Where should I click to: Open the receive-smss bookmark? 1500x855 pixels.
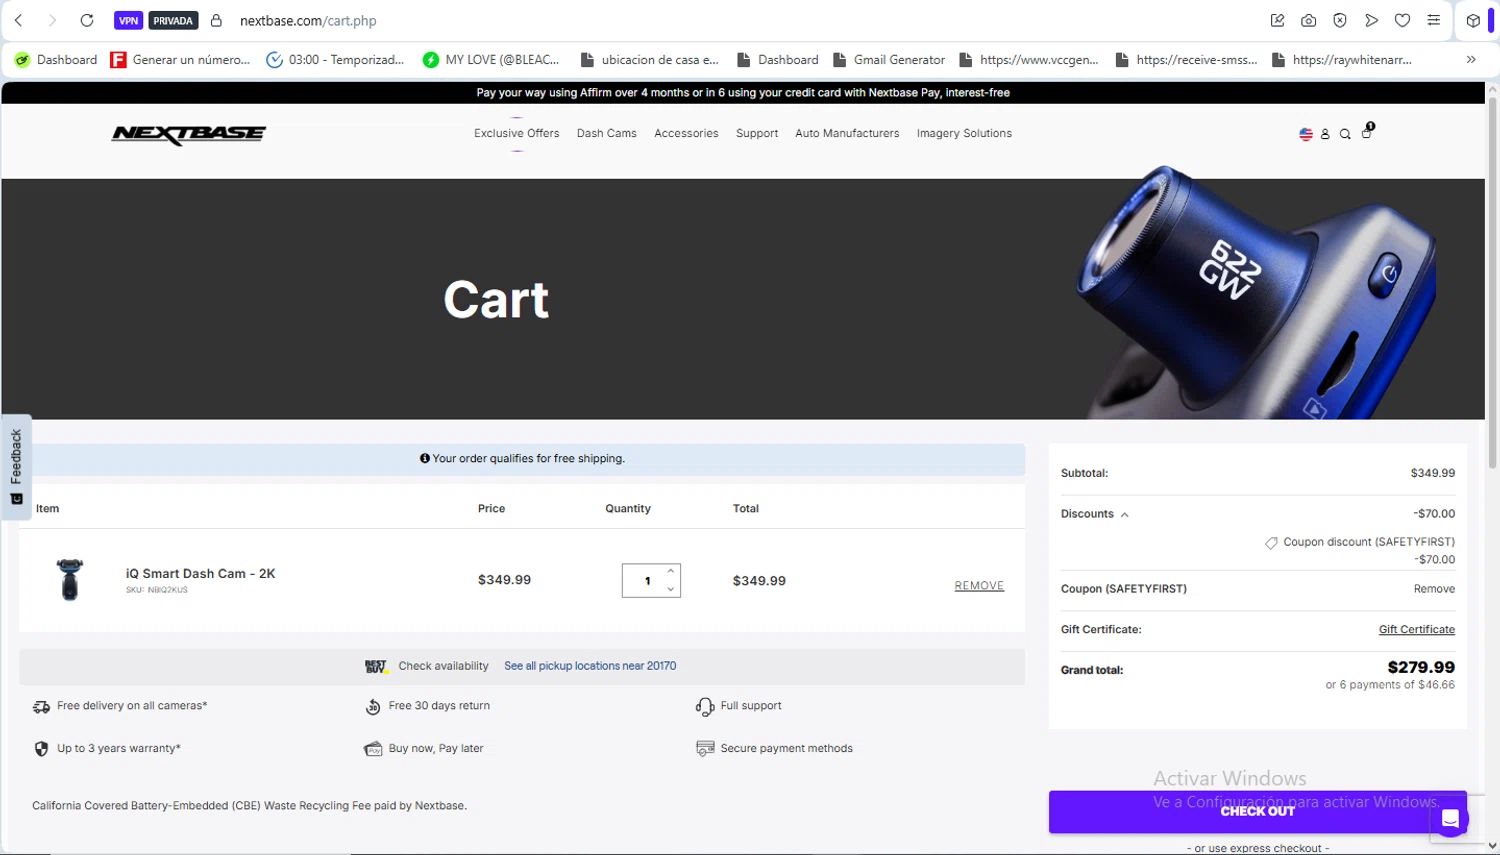pyautogui.click(x=1187, y=60)
